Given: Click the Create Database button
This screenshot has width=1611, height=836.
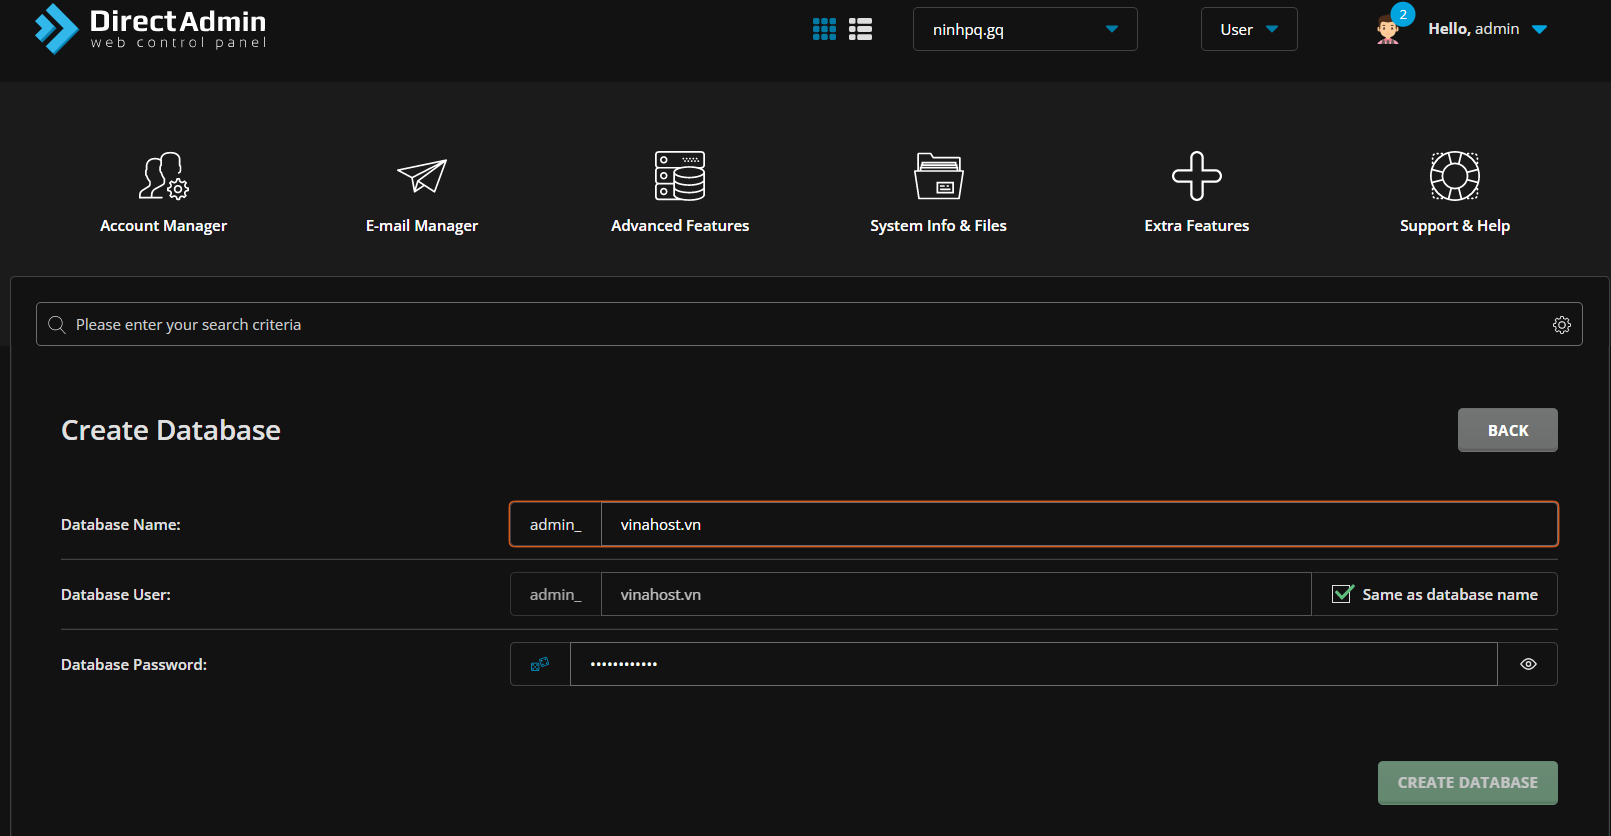Looking at the screenshot, I should point(1467,783).
